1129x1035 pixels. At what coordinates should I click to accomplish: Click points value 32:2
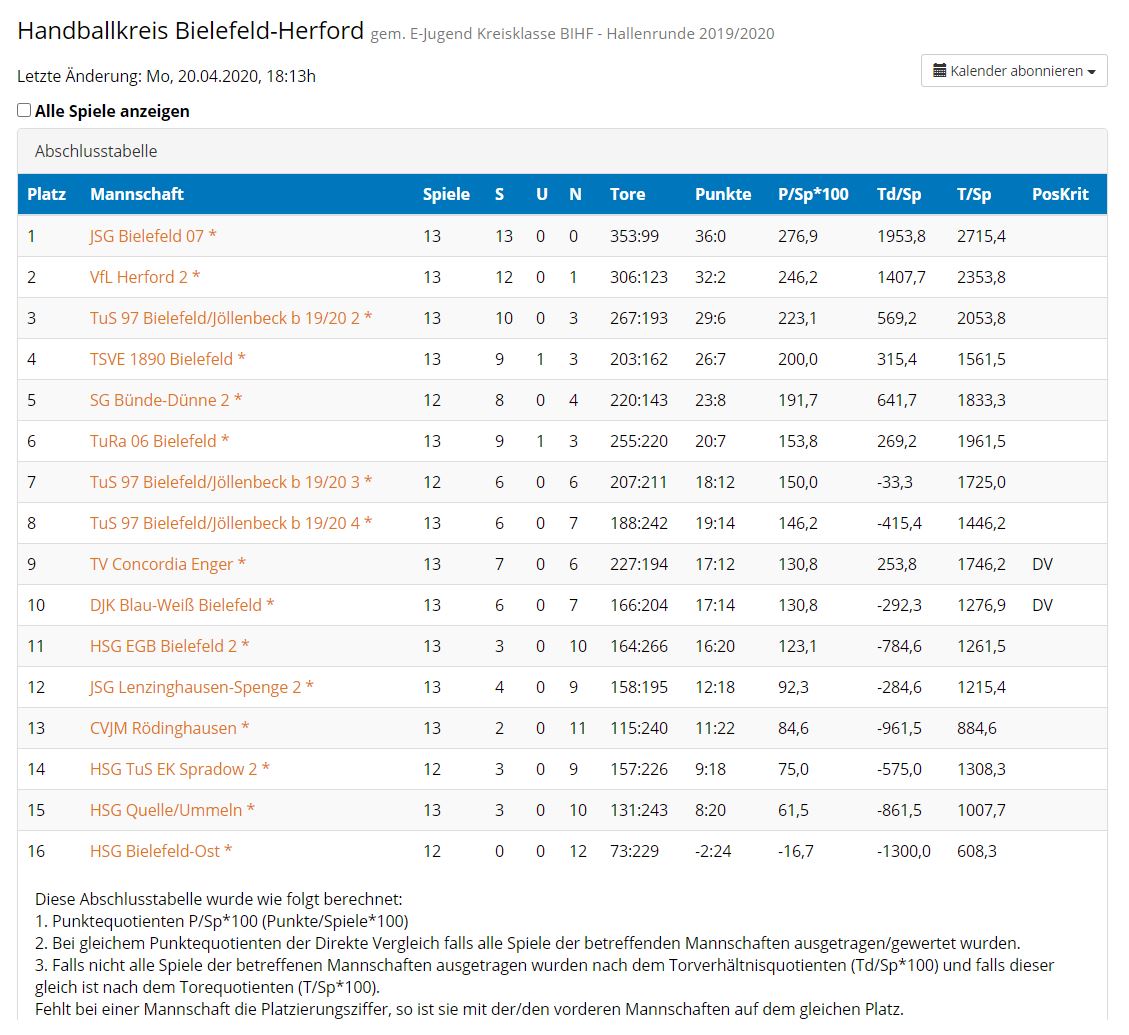pos(710,277)
